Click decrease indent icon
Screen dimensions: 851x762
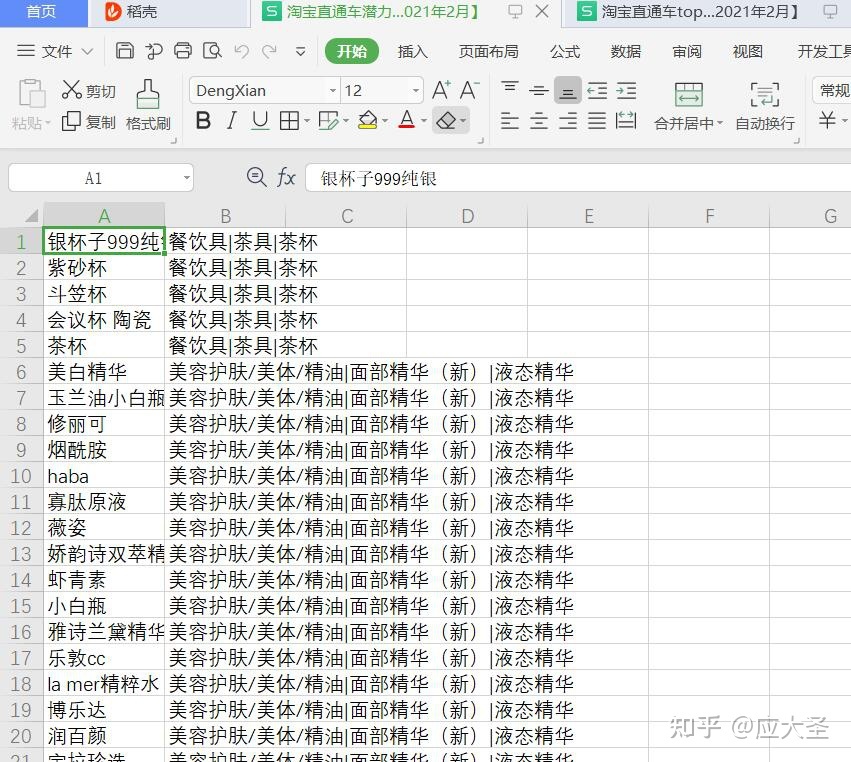click(x=598, y=91)
